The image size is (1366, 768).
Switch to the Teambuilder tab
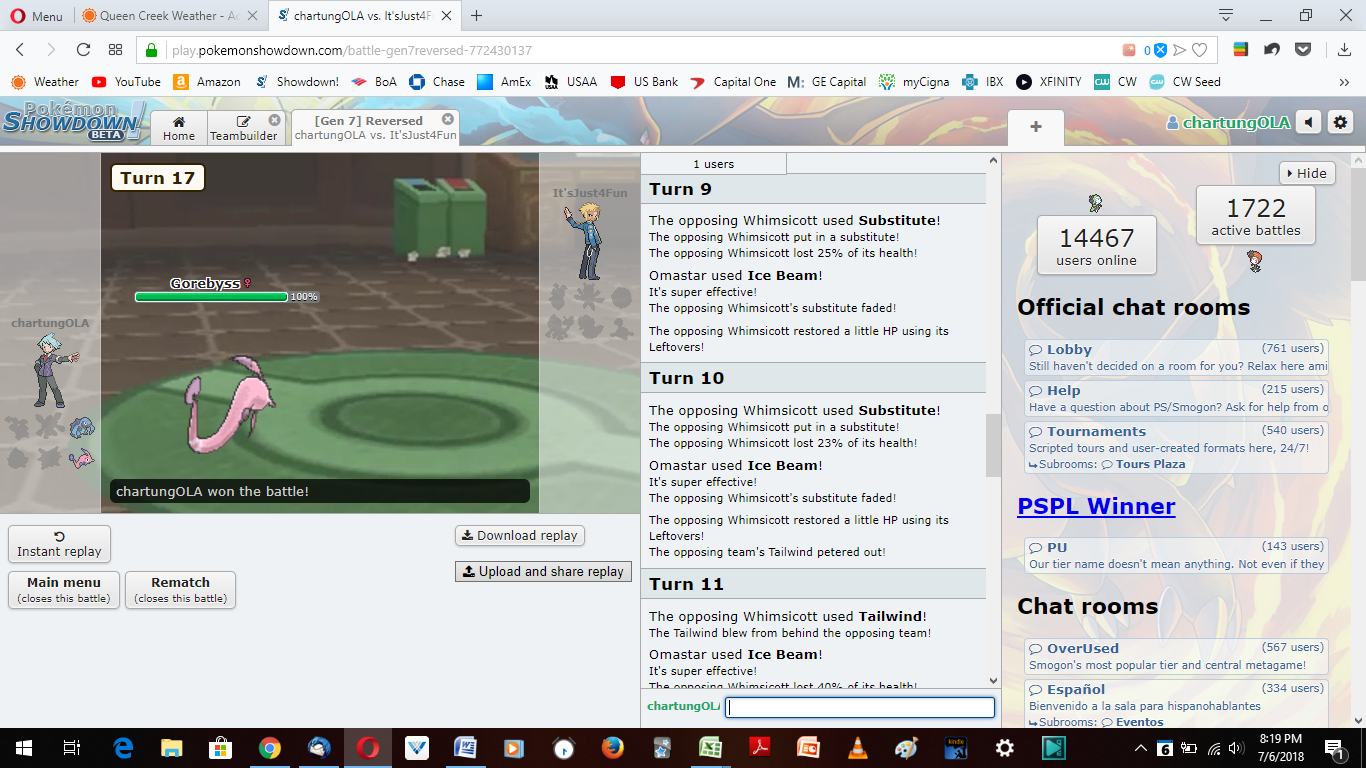coord(244,128)
